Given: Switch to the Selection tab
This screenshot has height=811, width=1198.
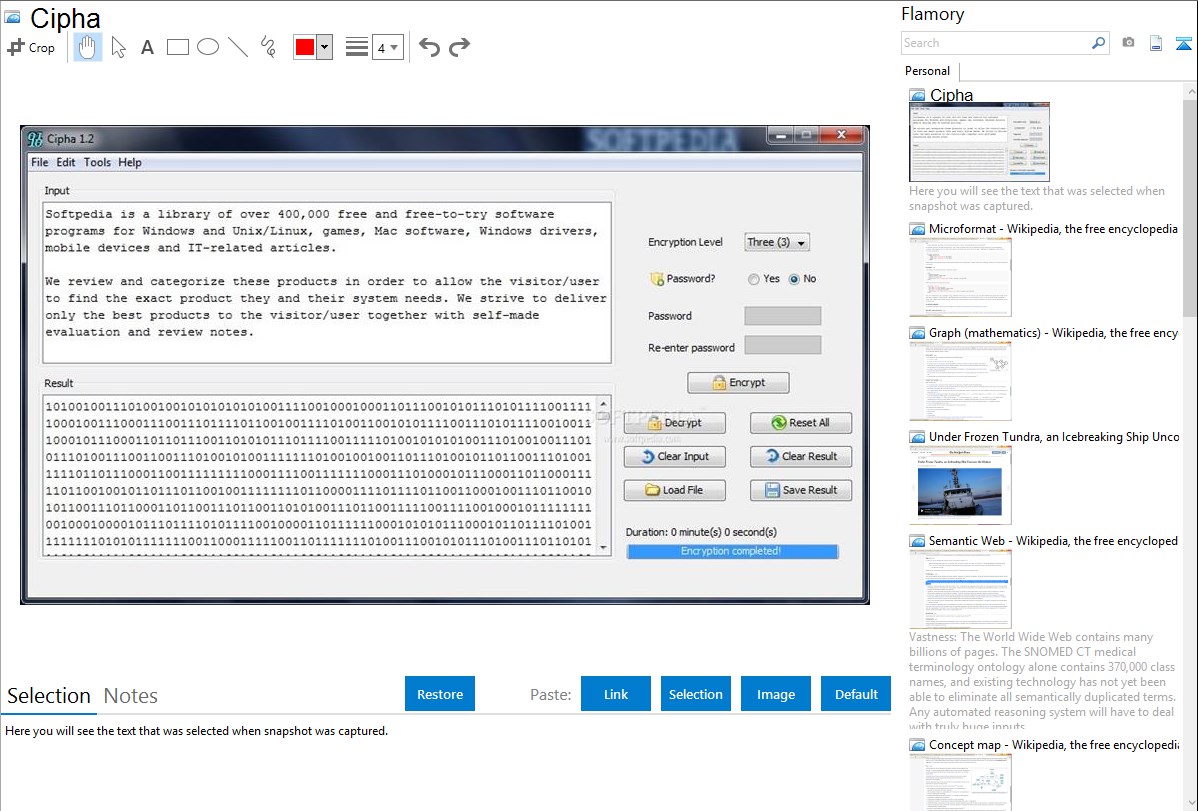Looking at the screenshot, I should pos(49,696).
